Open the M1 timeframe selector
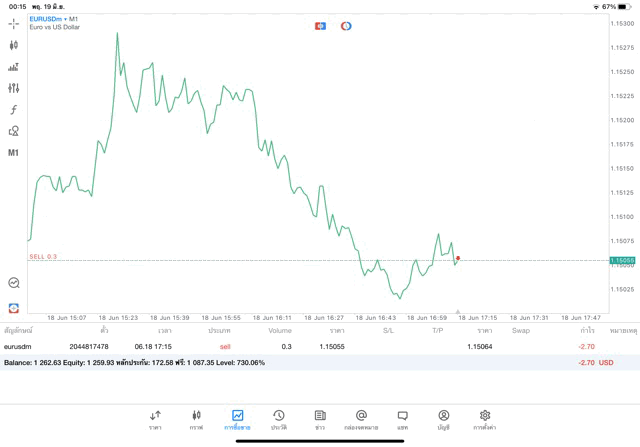 coord(13,153)
